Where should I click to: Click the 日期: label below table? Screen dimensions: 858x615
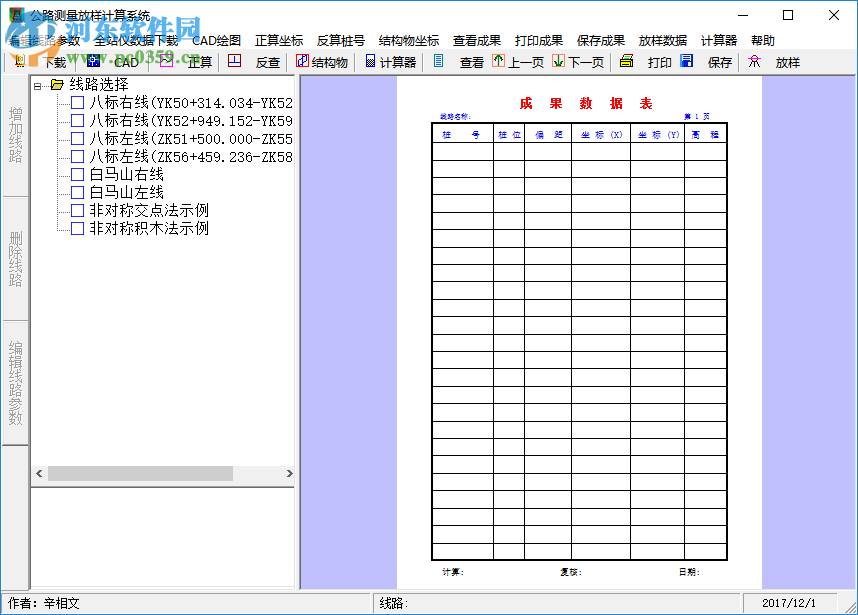(x=689, y=572)
